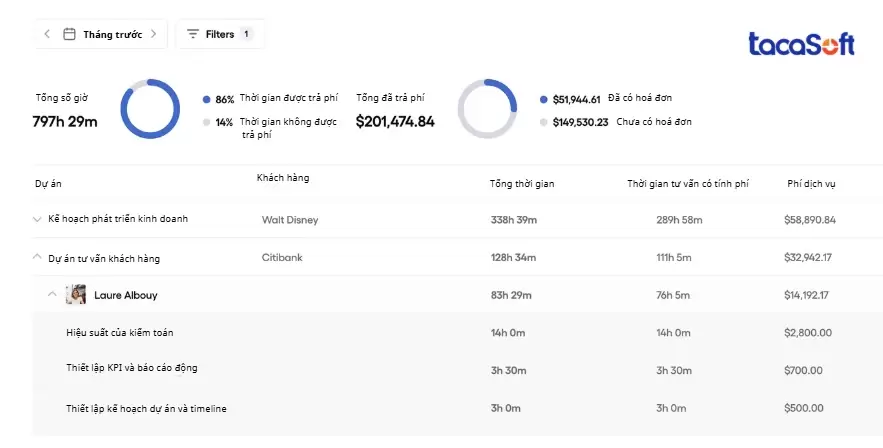Click the Filters count badge
883x448 pixels.
tap(246, 34)
